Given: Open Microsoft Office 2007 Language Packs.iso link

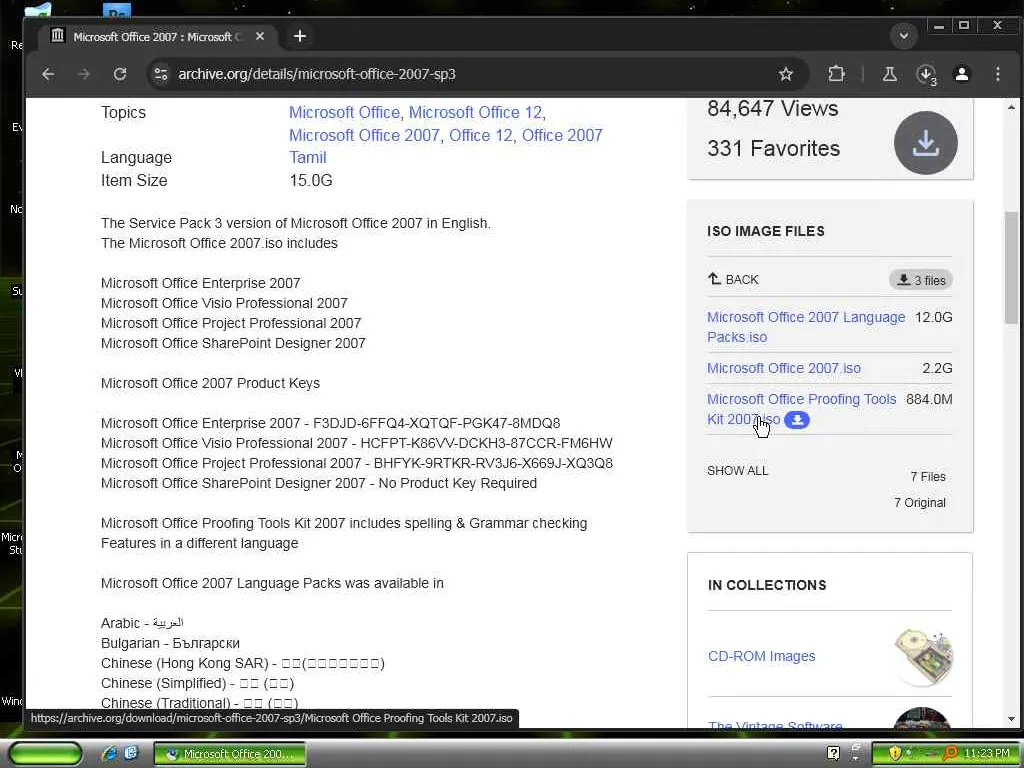Looking at the screenshot, I should [x=806, y=327].
